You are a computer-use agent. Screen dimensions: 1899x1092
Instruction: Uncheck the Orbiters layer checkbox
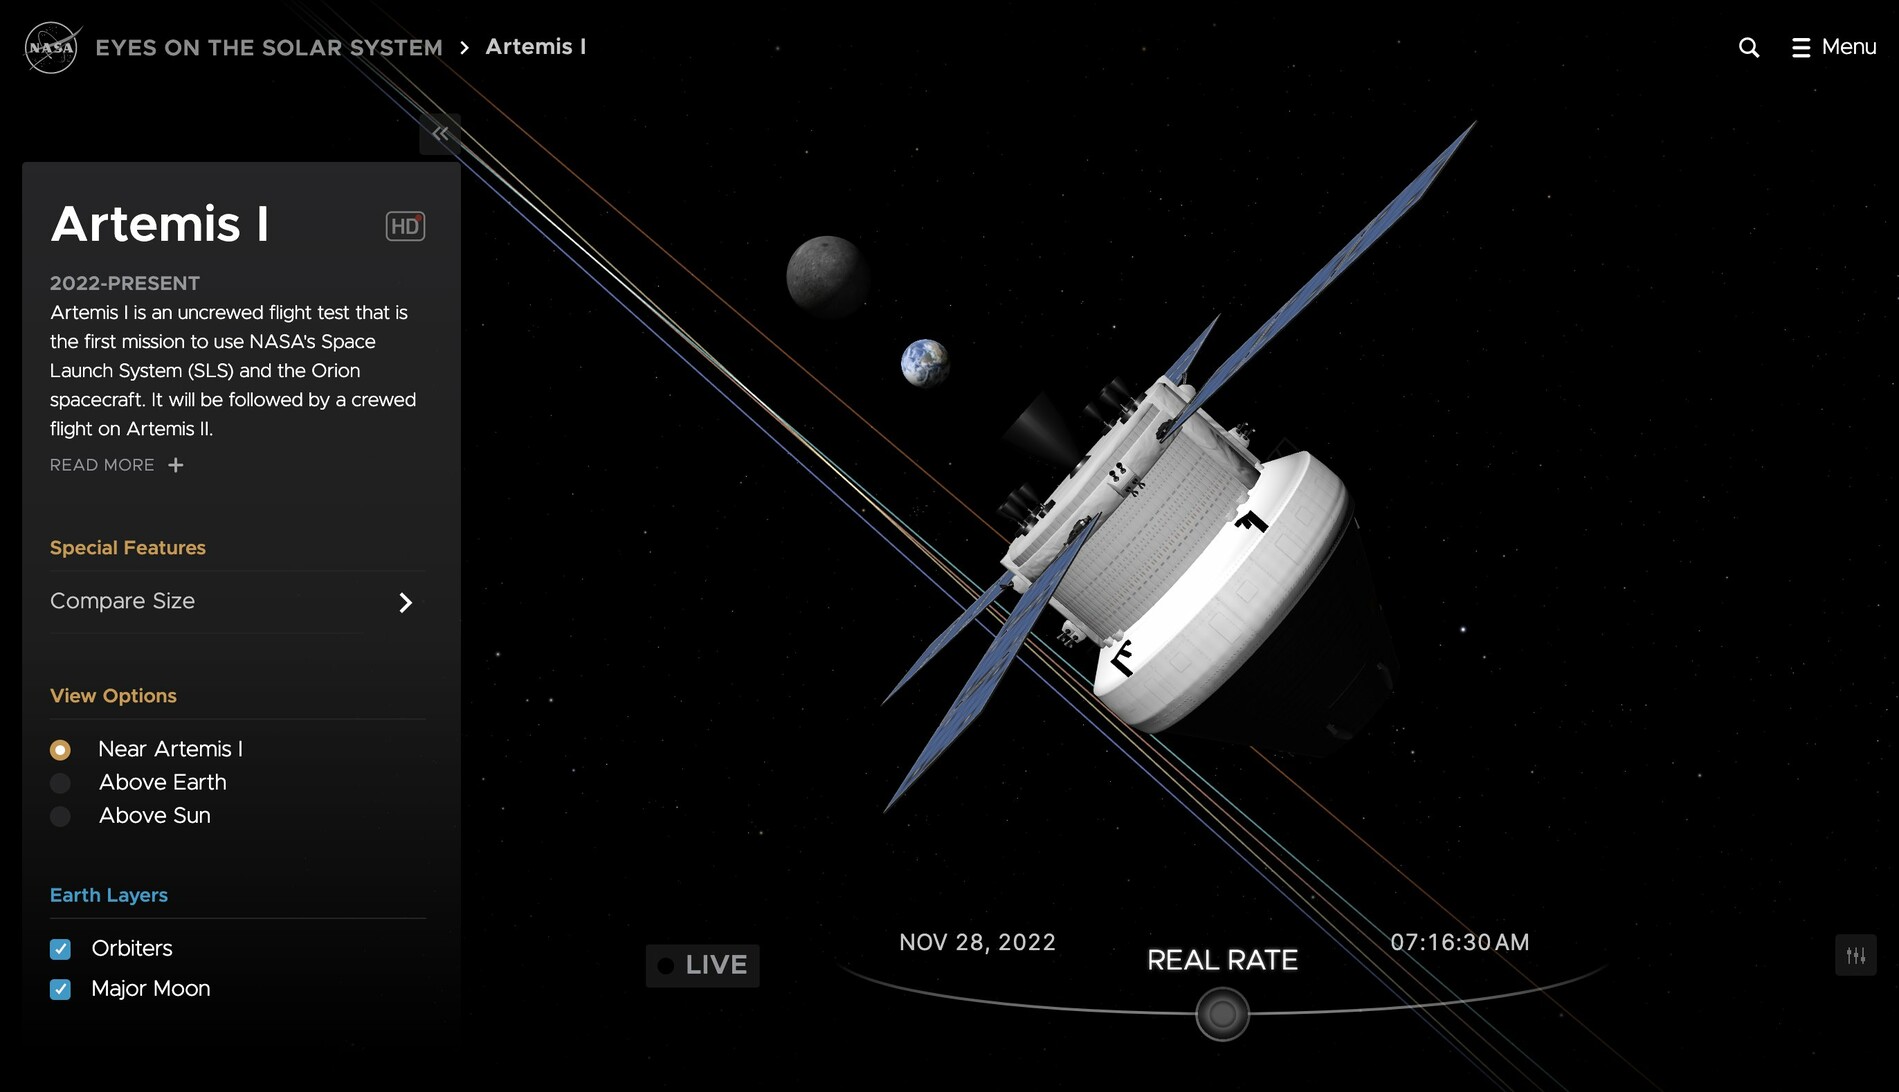[61, 949]
